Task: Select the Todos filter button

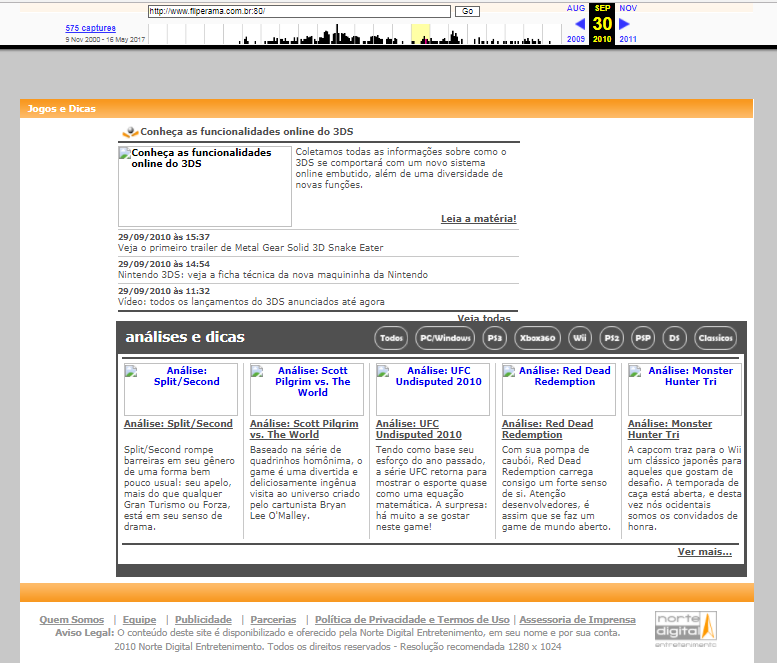Action: [x=391, y=338]
